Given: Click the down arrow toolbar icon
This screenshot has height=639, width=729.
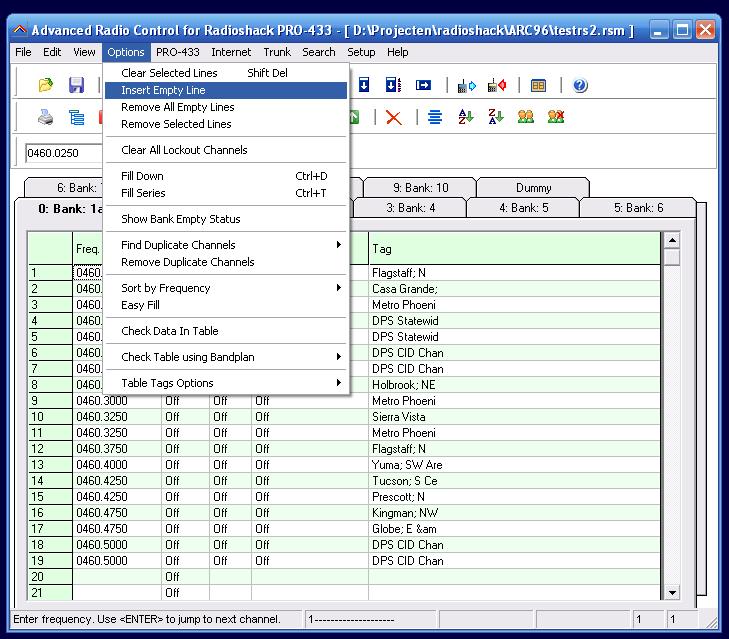Looking at the screenshot, I should tap(364, 85).
